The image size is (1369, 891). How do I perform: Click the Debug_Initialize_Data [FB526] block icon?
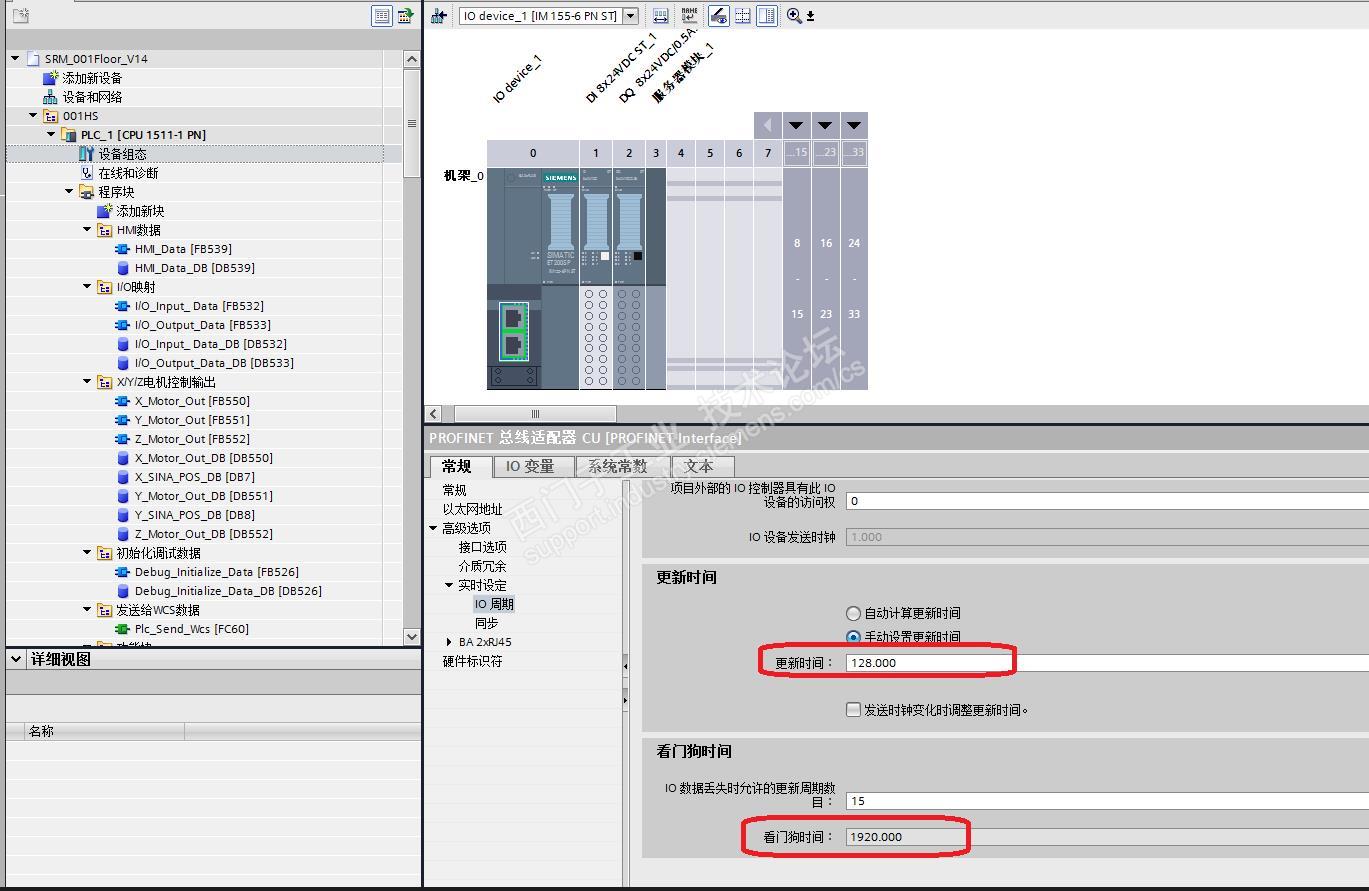[123, 572]
